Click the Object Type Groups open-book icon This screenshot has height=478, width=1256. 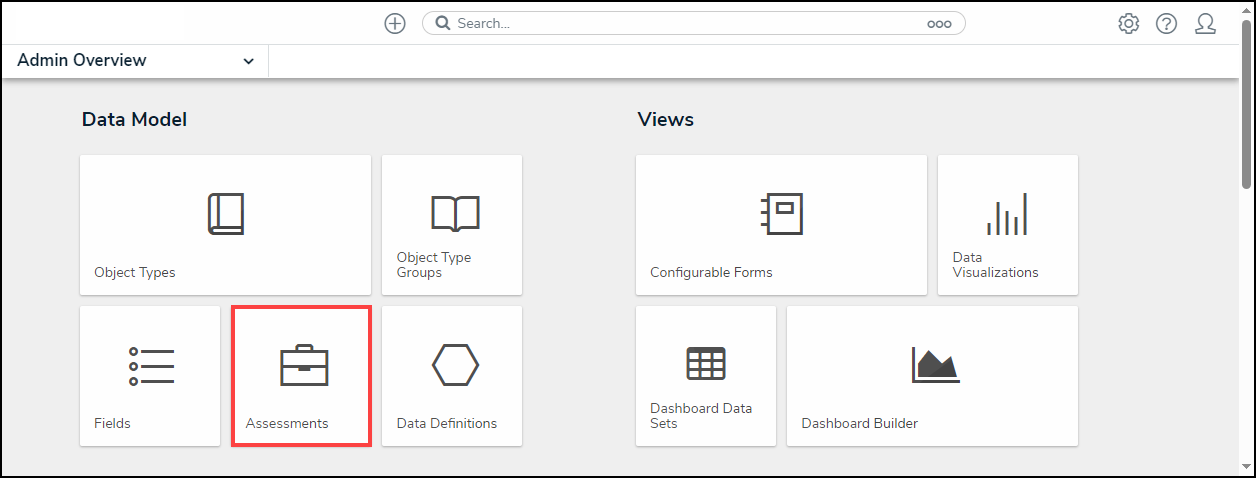455,213
